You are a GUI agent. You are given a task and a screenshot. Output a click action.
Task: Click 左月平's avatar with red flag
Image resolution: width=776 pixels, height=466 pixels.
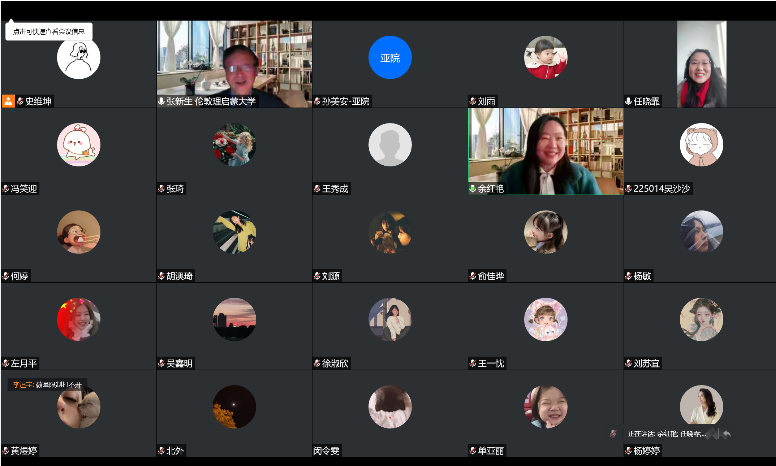78,320
